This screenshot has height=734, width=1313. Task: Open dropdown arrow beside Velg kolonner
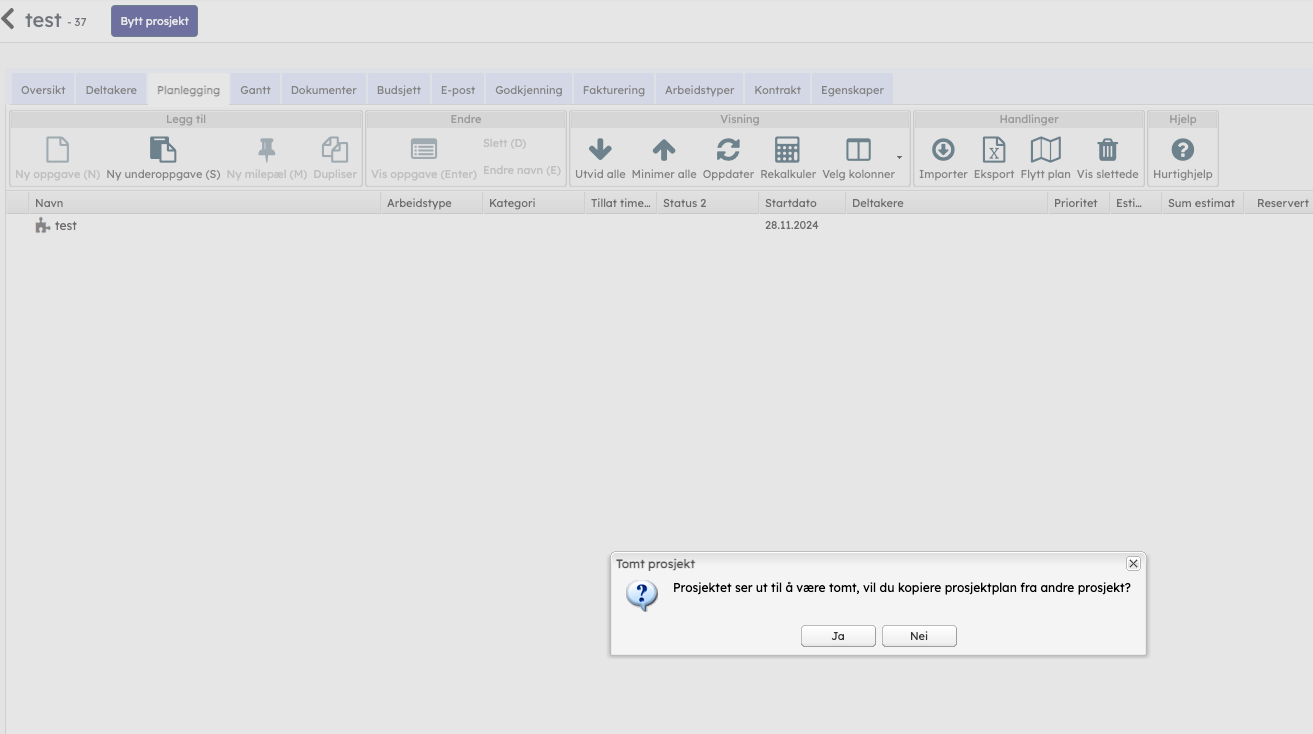pos(899,157)
